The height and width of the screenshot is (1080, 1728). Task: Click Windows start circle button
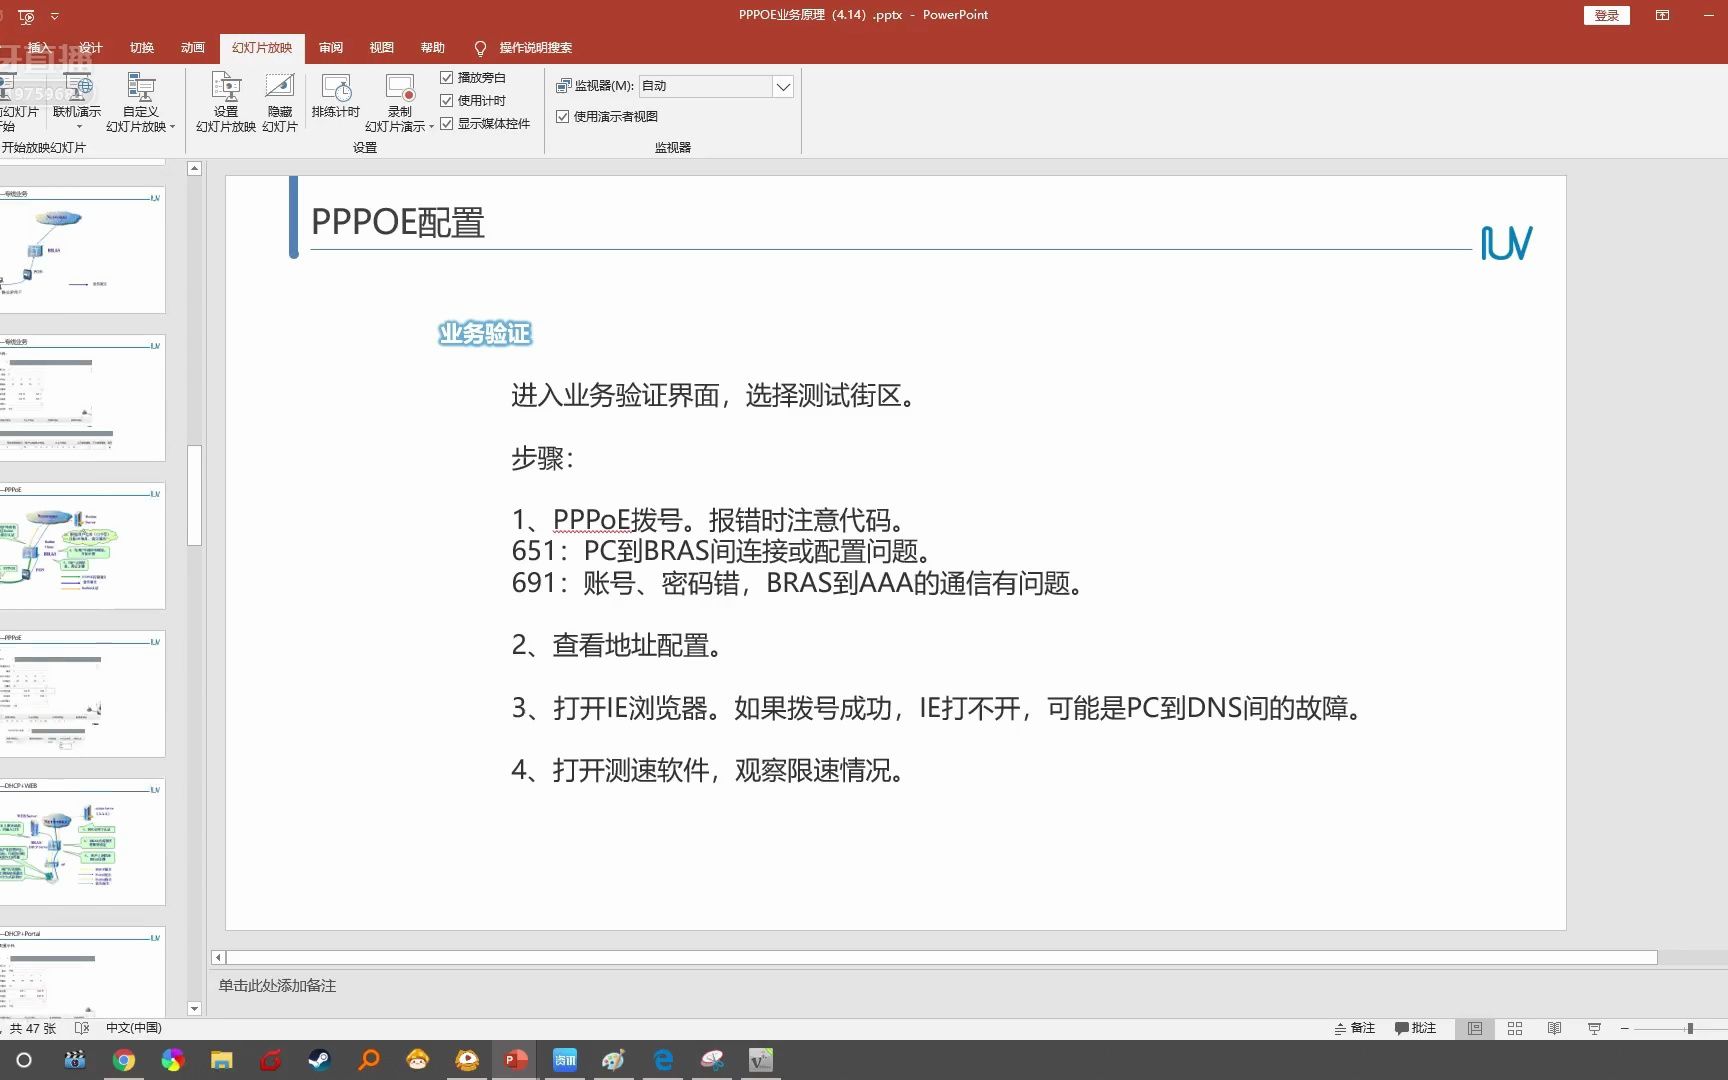(24, 1060)
